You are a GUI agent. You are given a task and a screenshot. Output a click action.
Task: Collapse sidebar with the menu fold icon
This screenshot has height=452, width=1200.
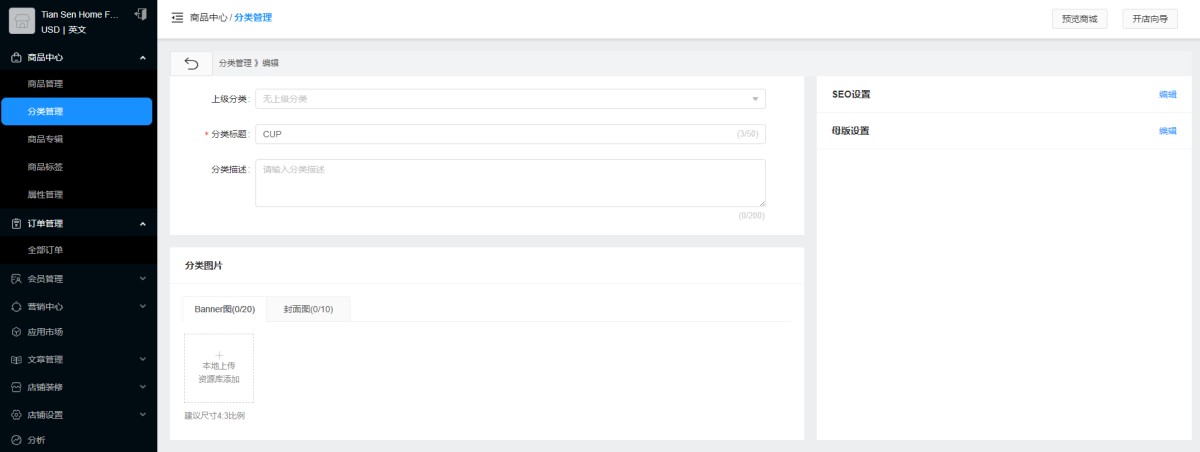pyautogui.click(x=177, y=18)
